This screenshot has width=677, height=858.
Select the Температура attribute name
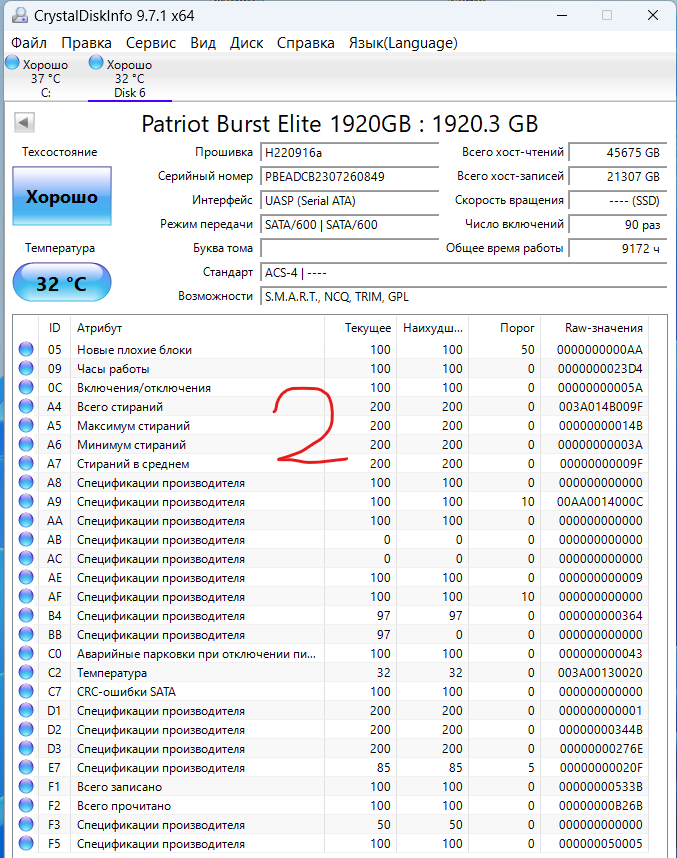pyautogui.click(x=112, y=673)
